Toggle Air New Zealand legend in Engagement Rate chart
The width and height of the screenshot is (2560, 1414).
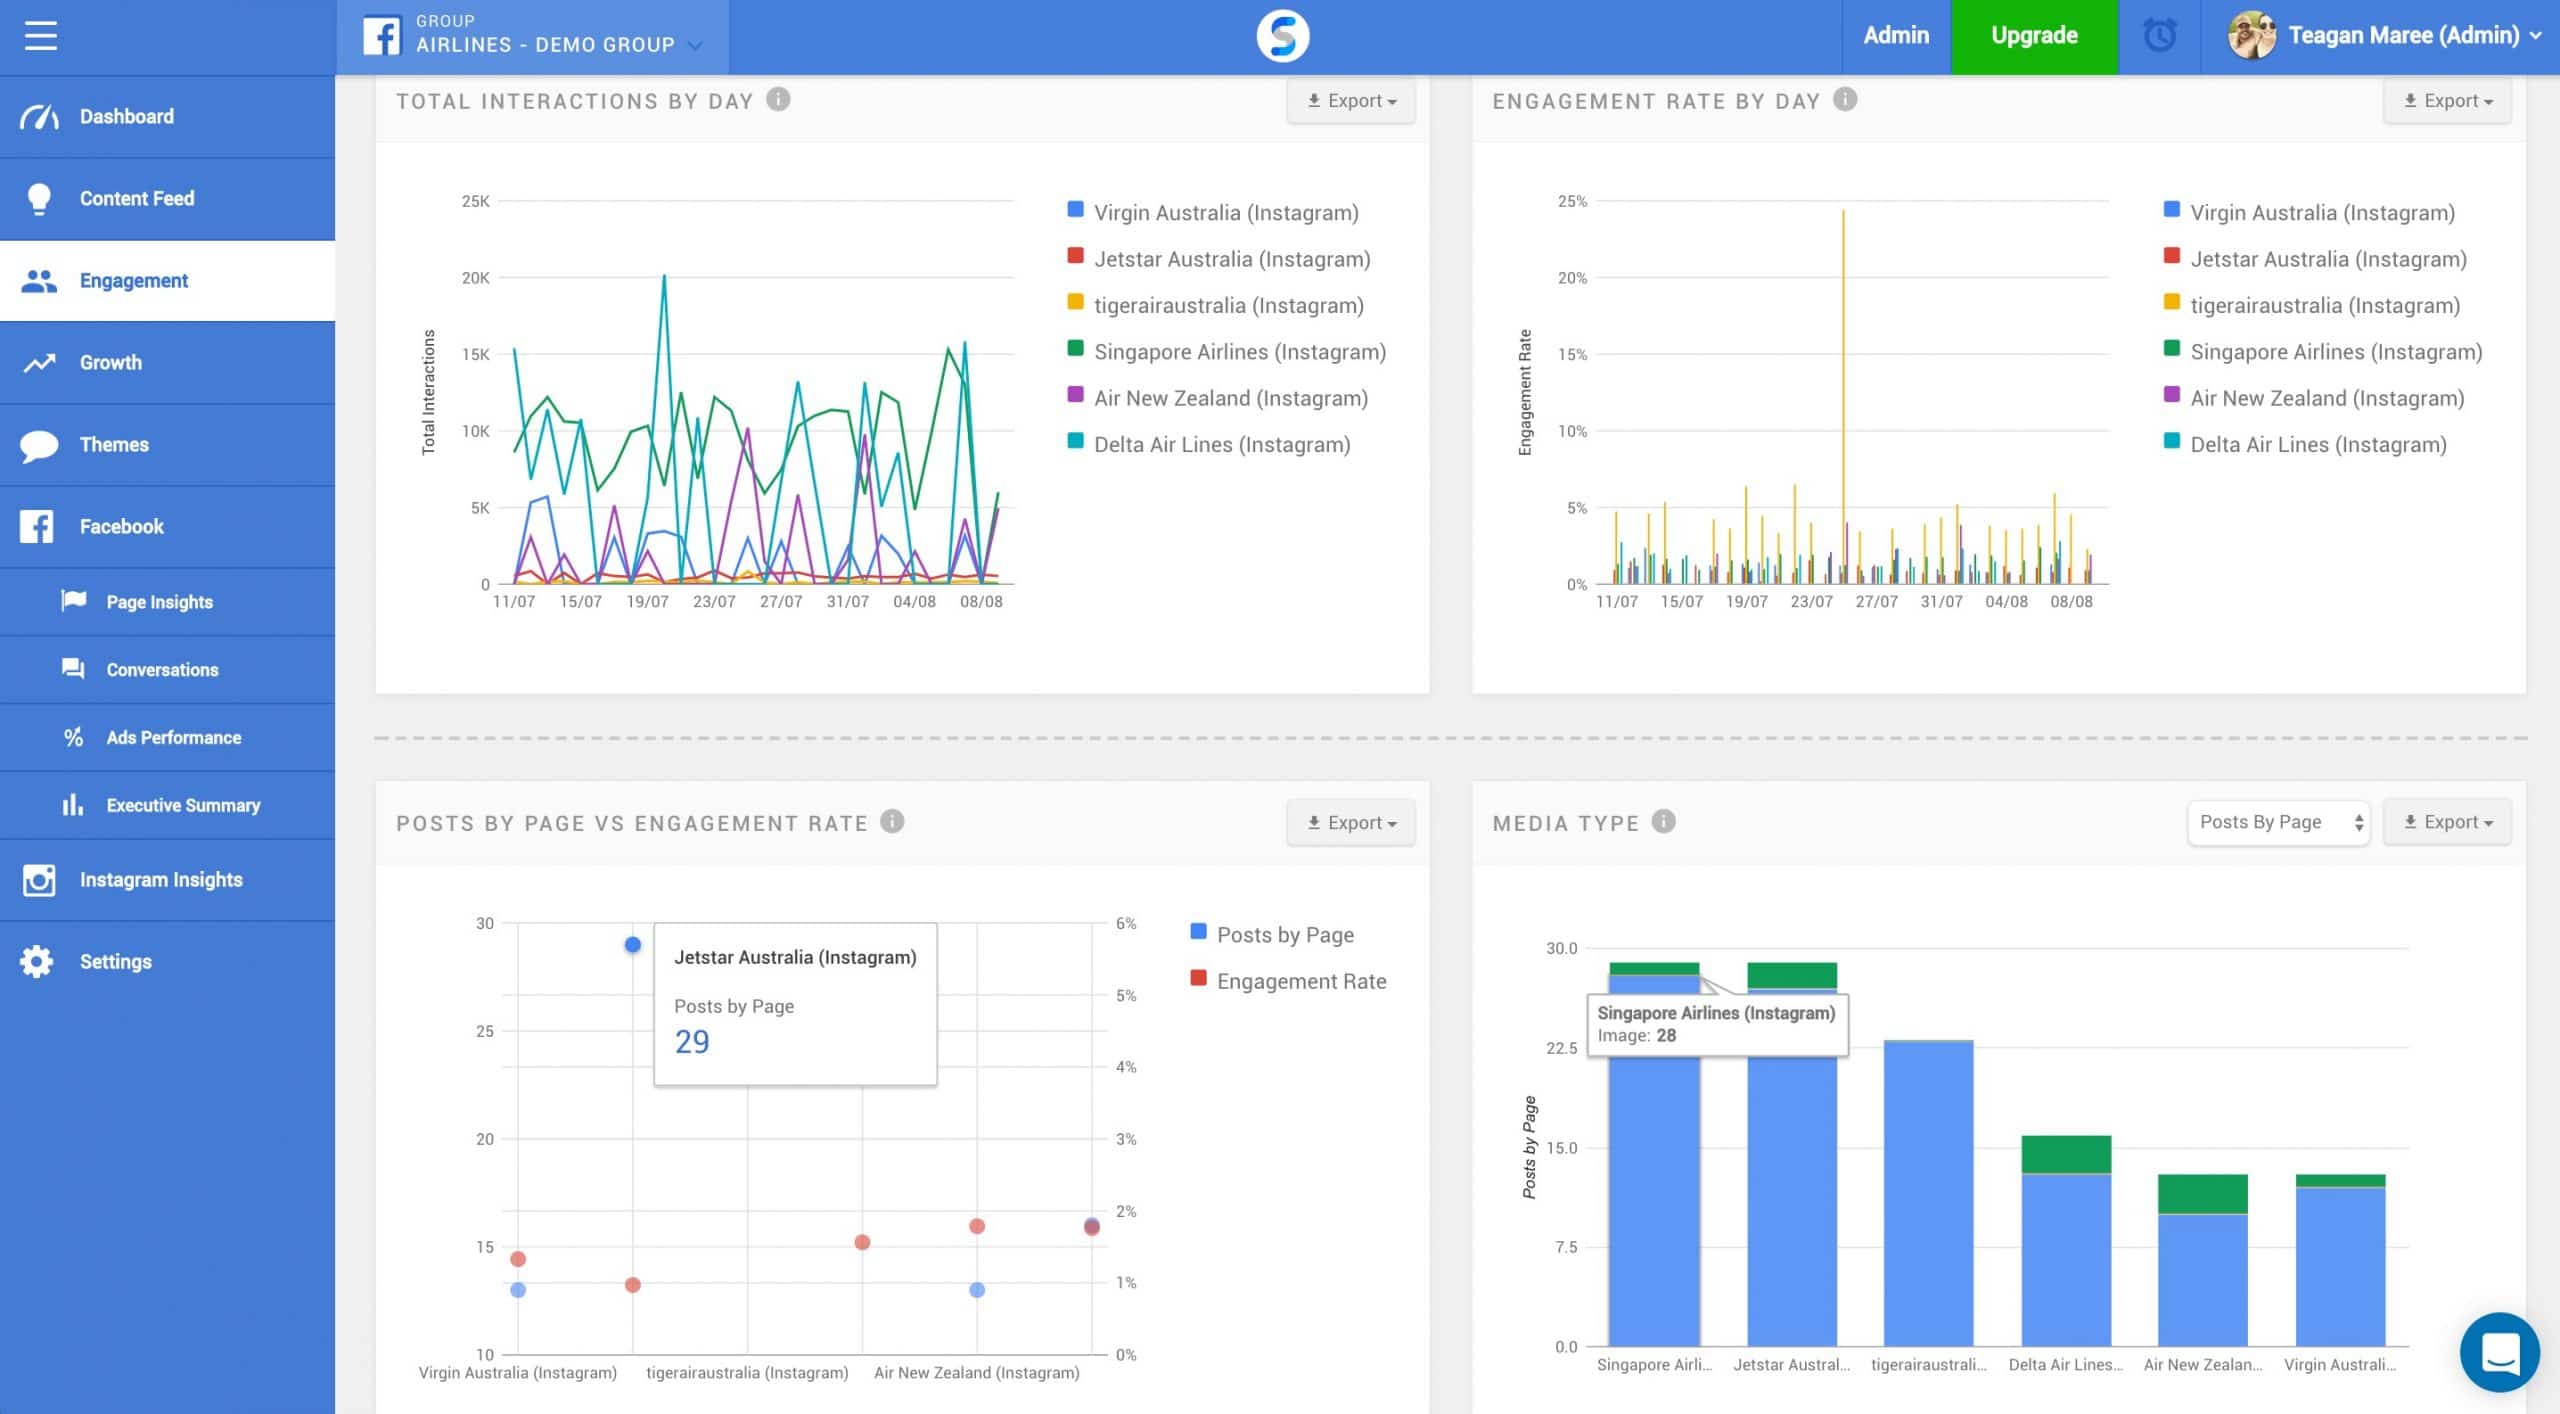point(2315,398)
